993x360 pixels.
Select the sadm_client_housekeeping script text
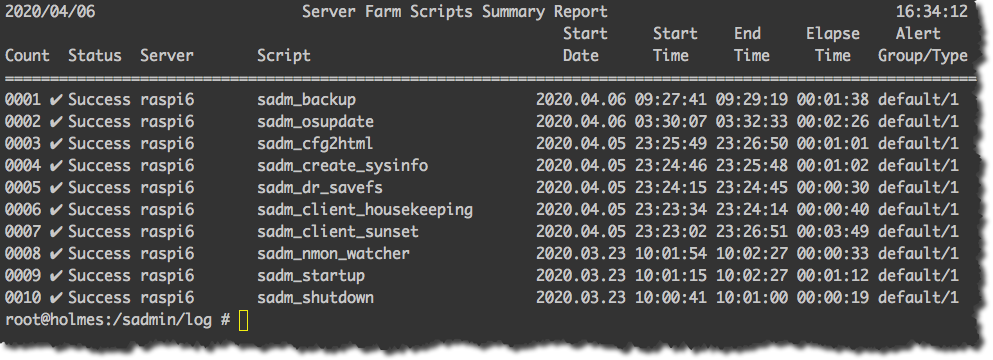365,210
